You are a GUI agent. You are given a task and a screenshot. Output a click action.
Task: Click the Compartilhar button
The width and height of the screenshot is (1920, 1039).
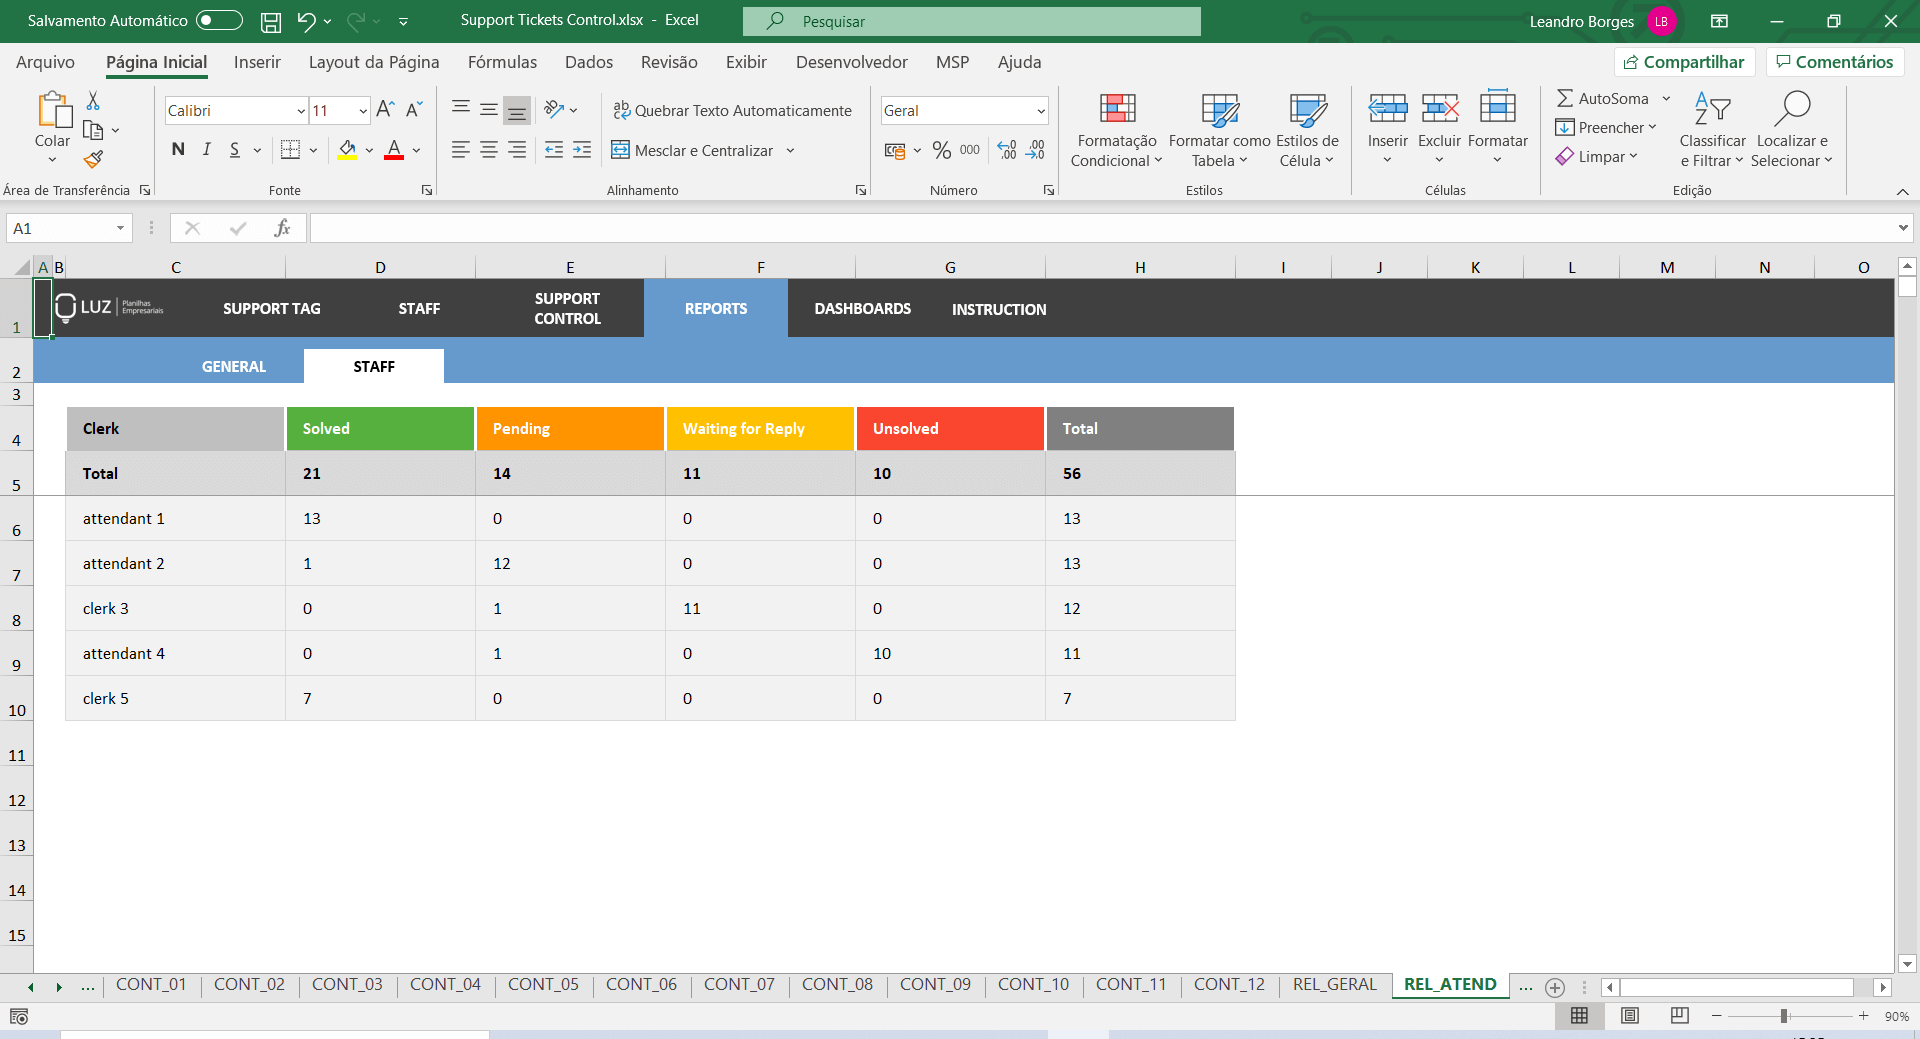click(x=1684, y=61)
